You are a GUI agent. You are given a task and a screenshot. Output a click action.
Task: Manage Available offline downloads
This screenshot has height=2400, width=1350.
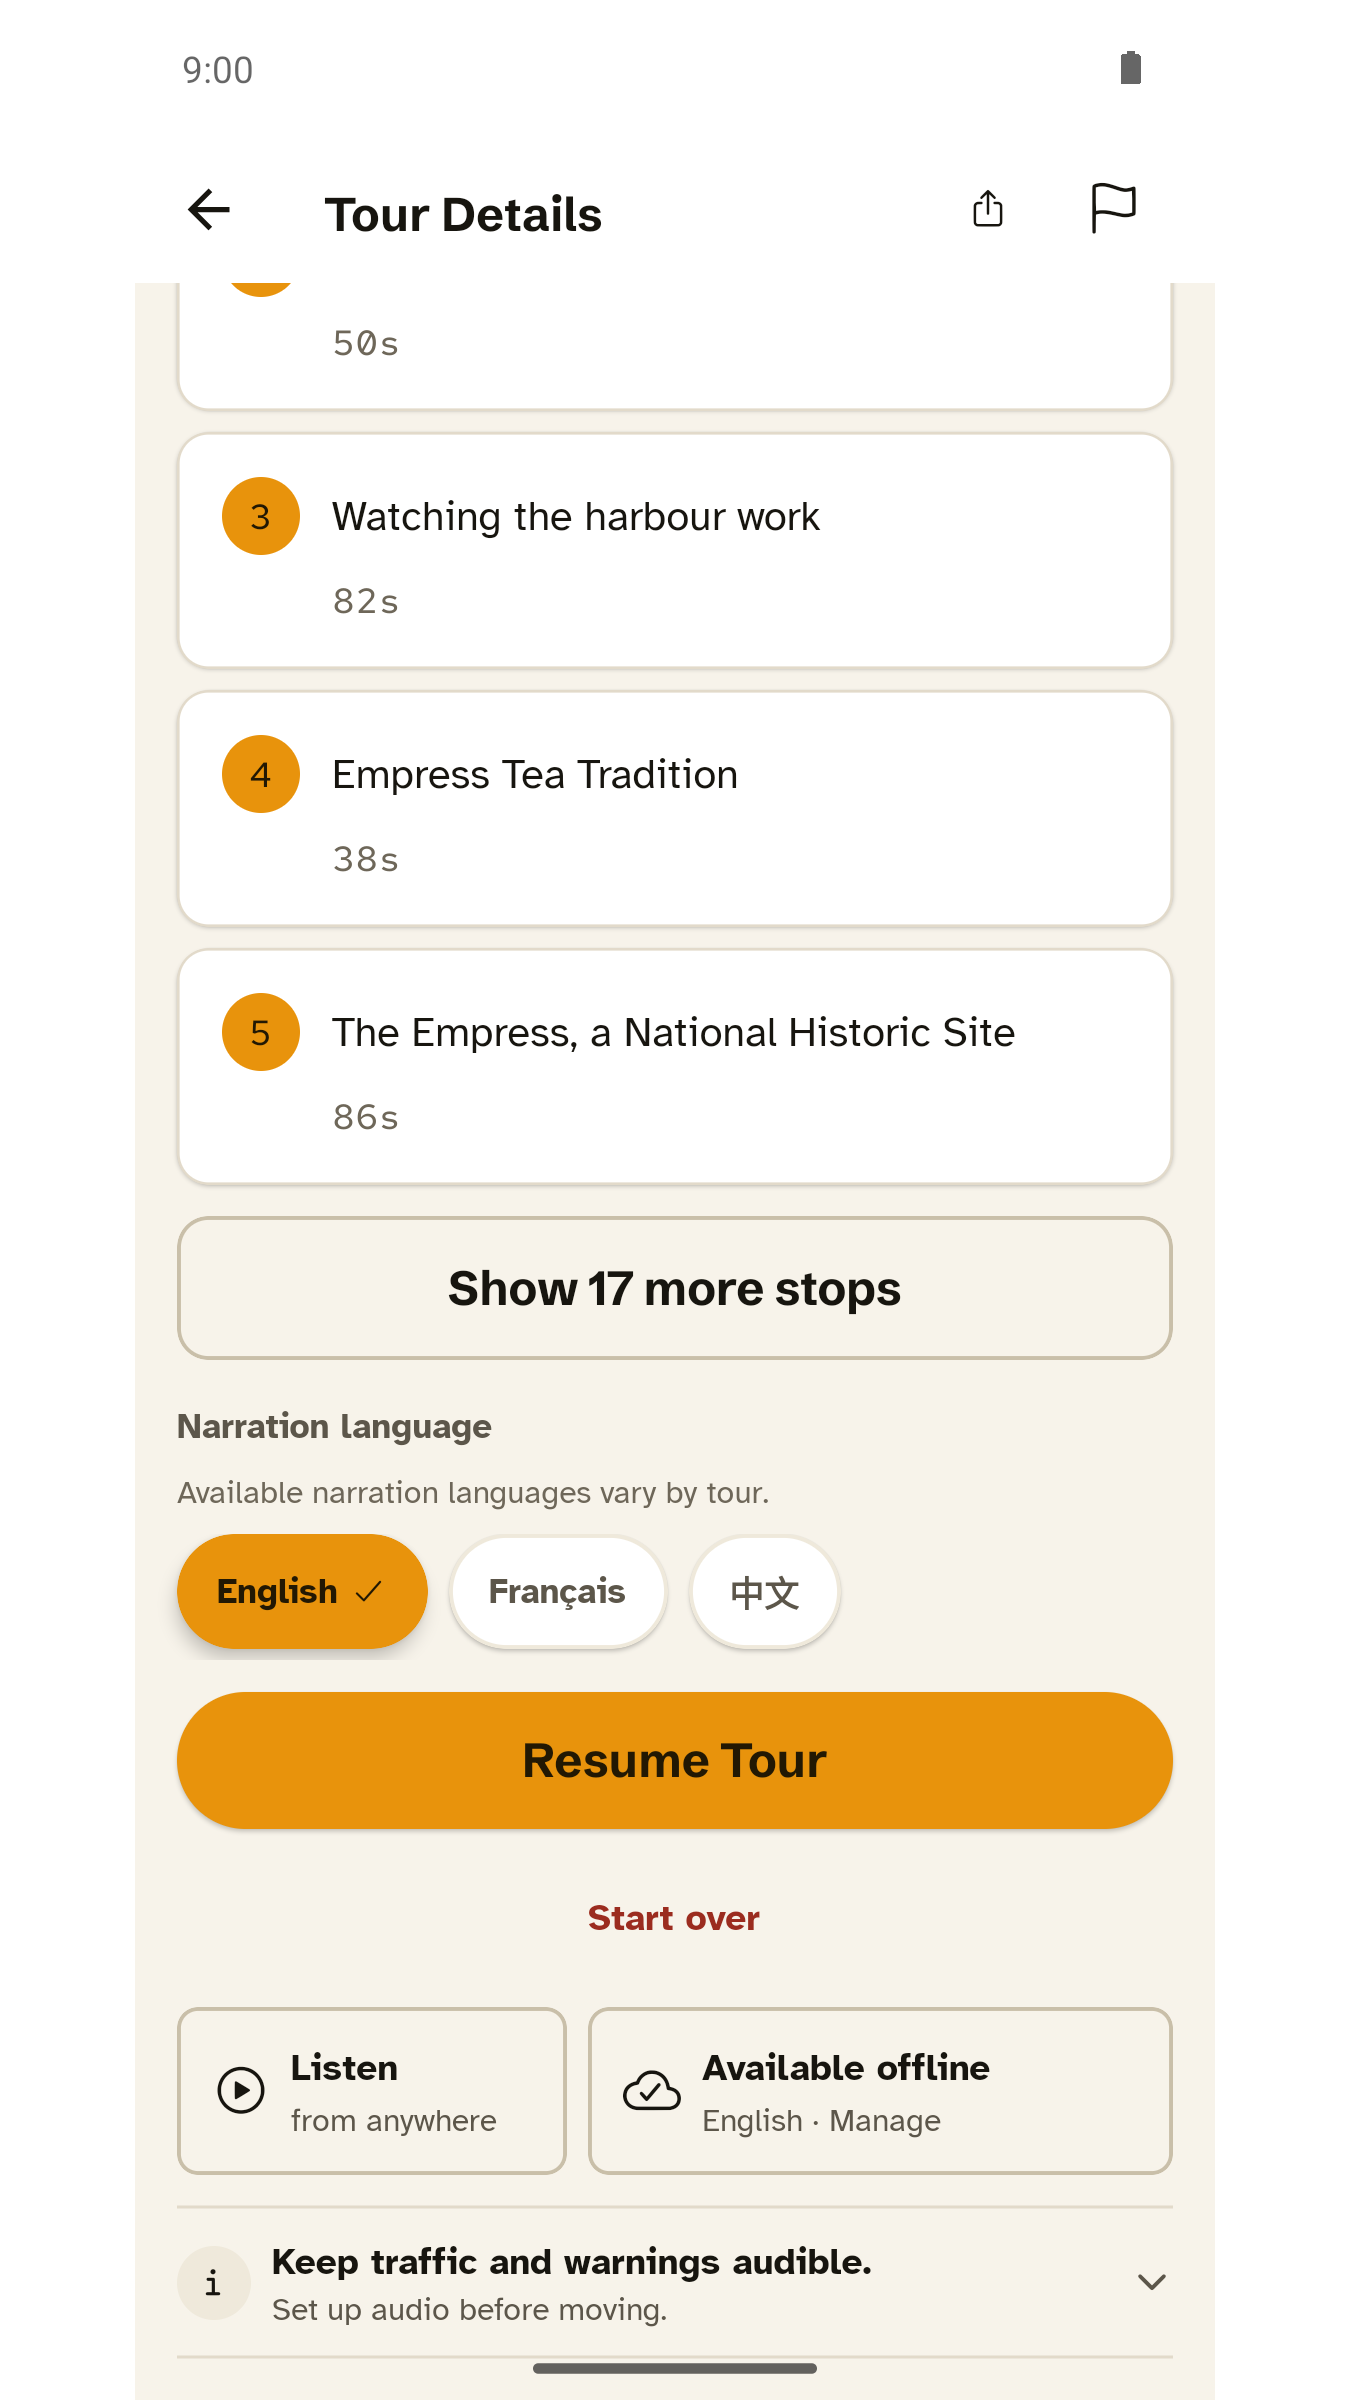click(x=880, y=2091)
